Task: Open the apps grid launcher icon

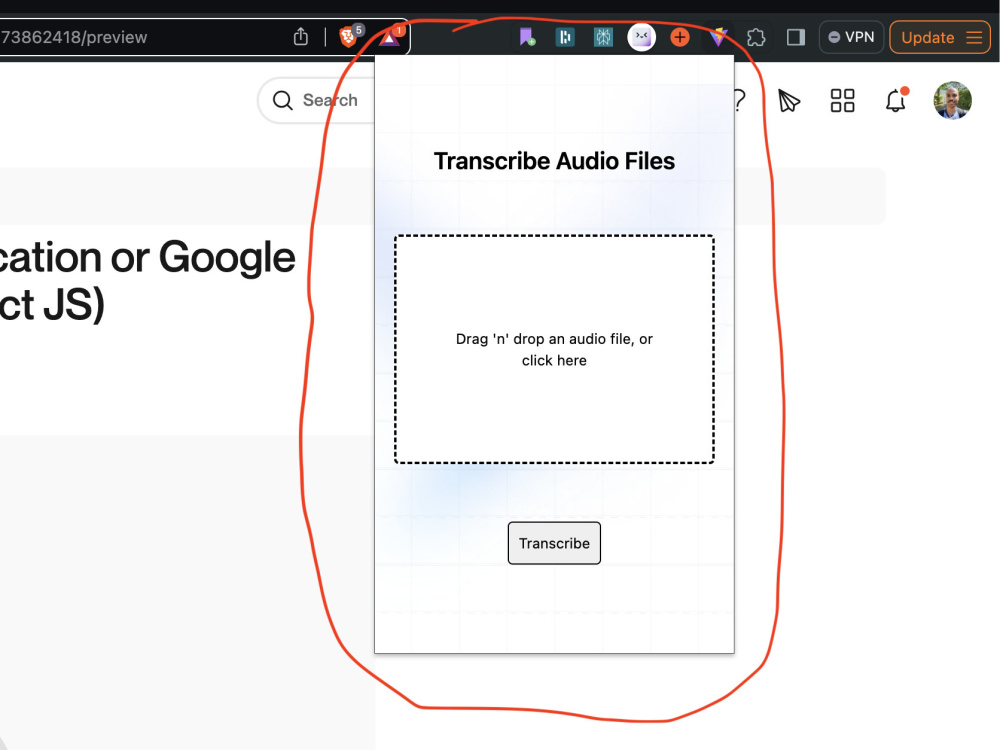Action: 842,100
